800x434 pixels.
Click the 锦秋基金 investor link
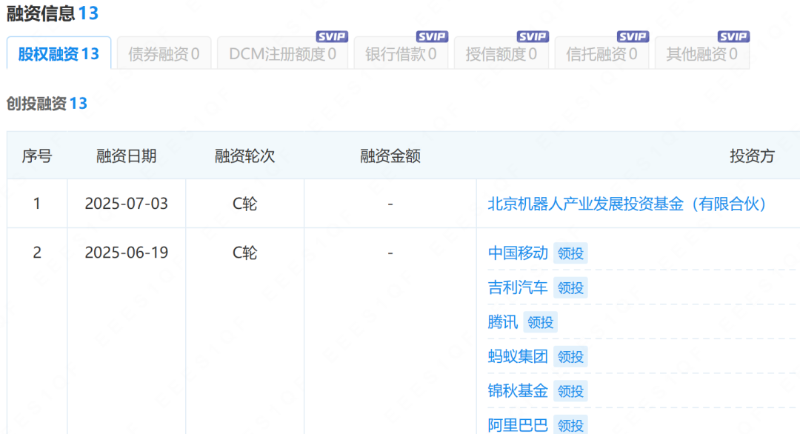517,390
